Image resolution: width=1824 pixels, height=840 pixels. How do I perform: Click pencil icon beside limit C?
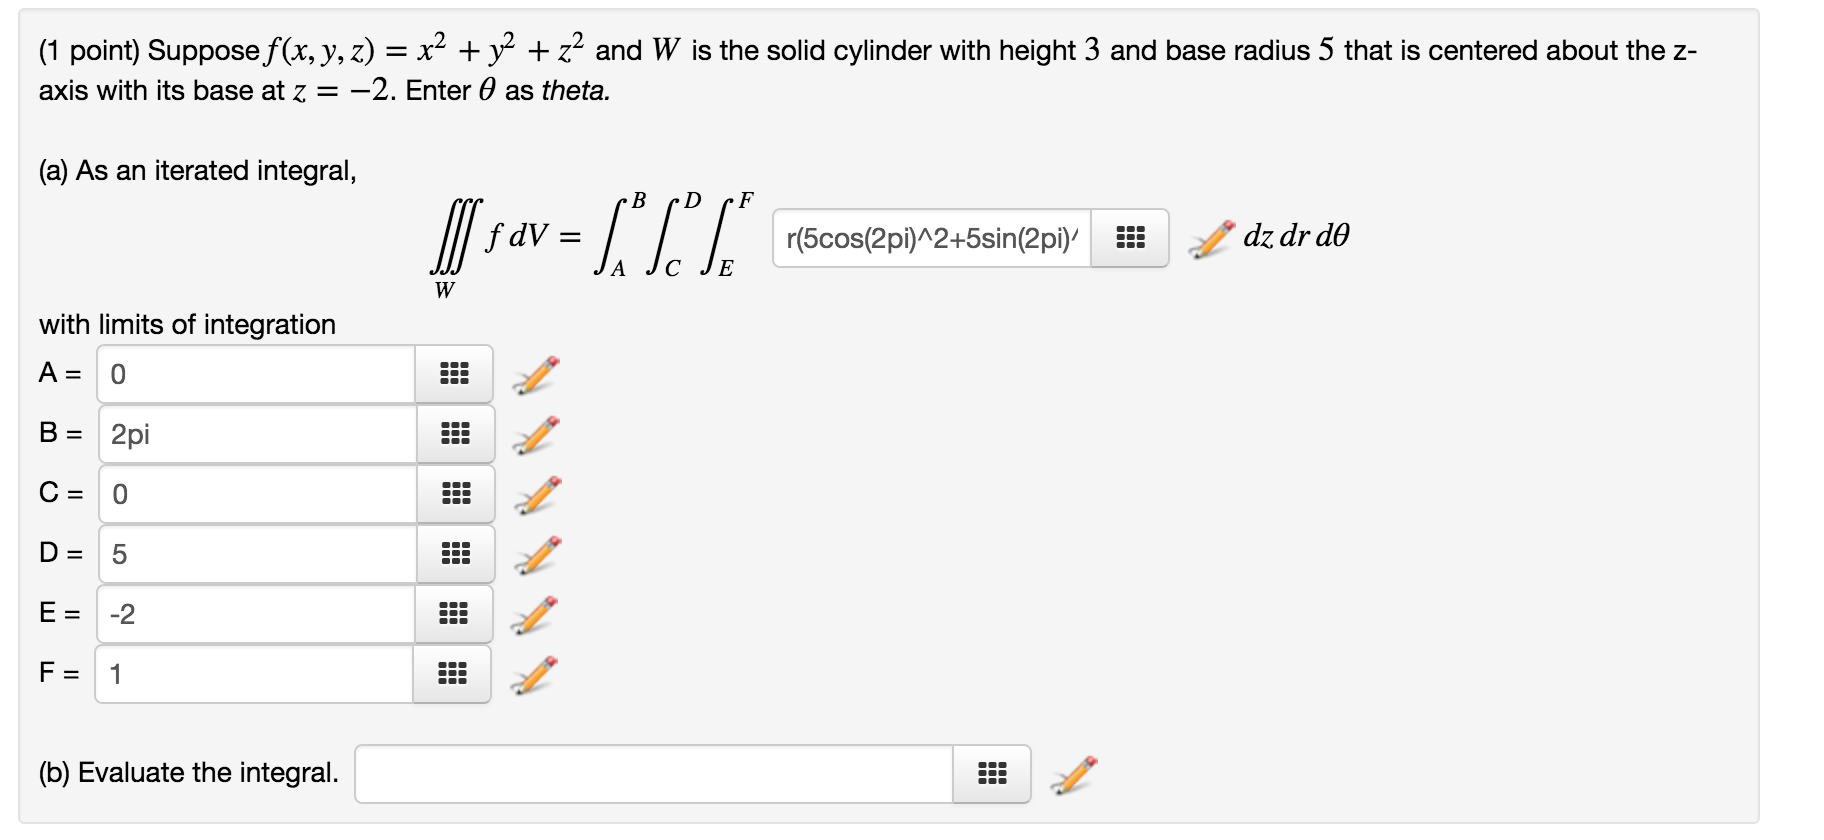(538, 495)
